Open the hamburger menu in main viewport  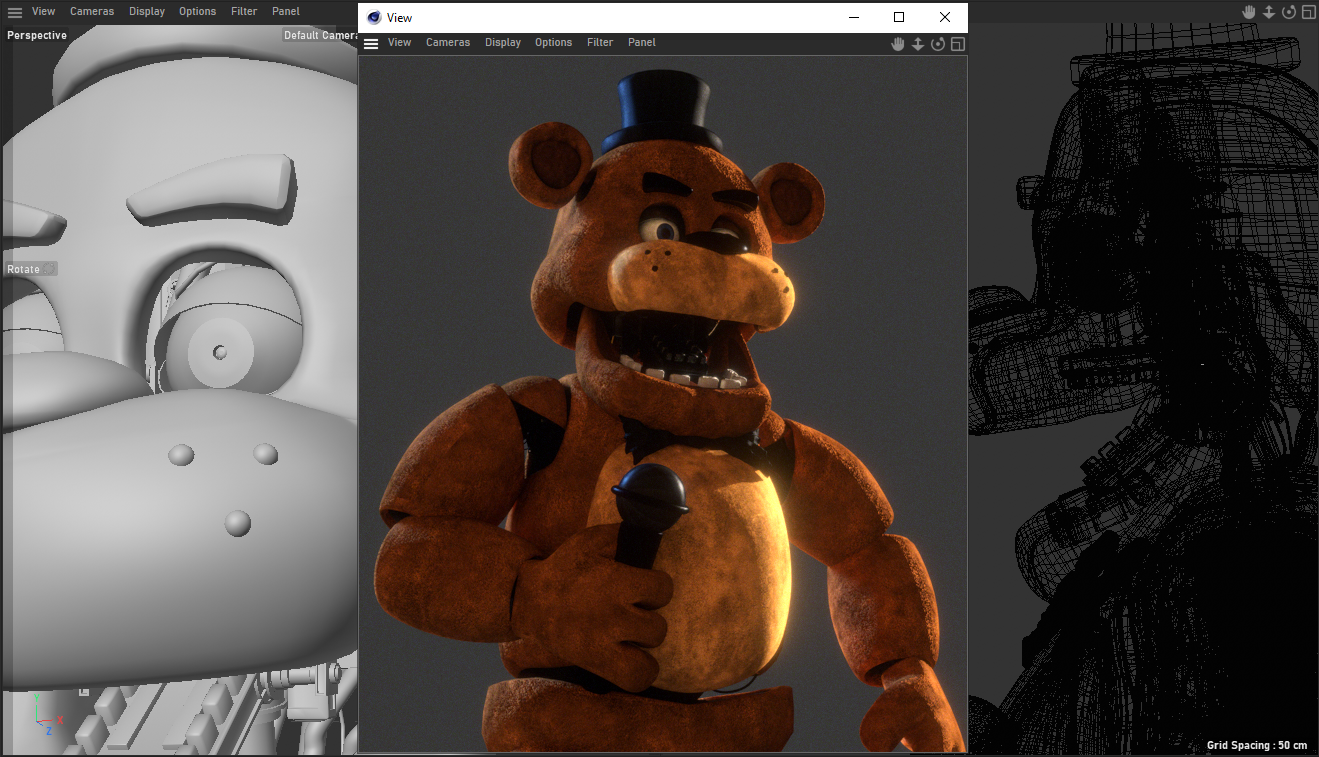[15, 12]
